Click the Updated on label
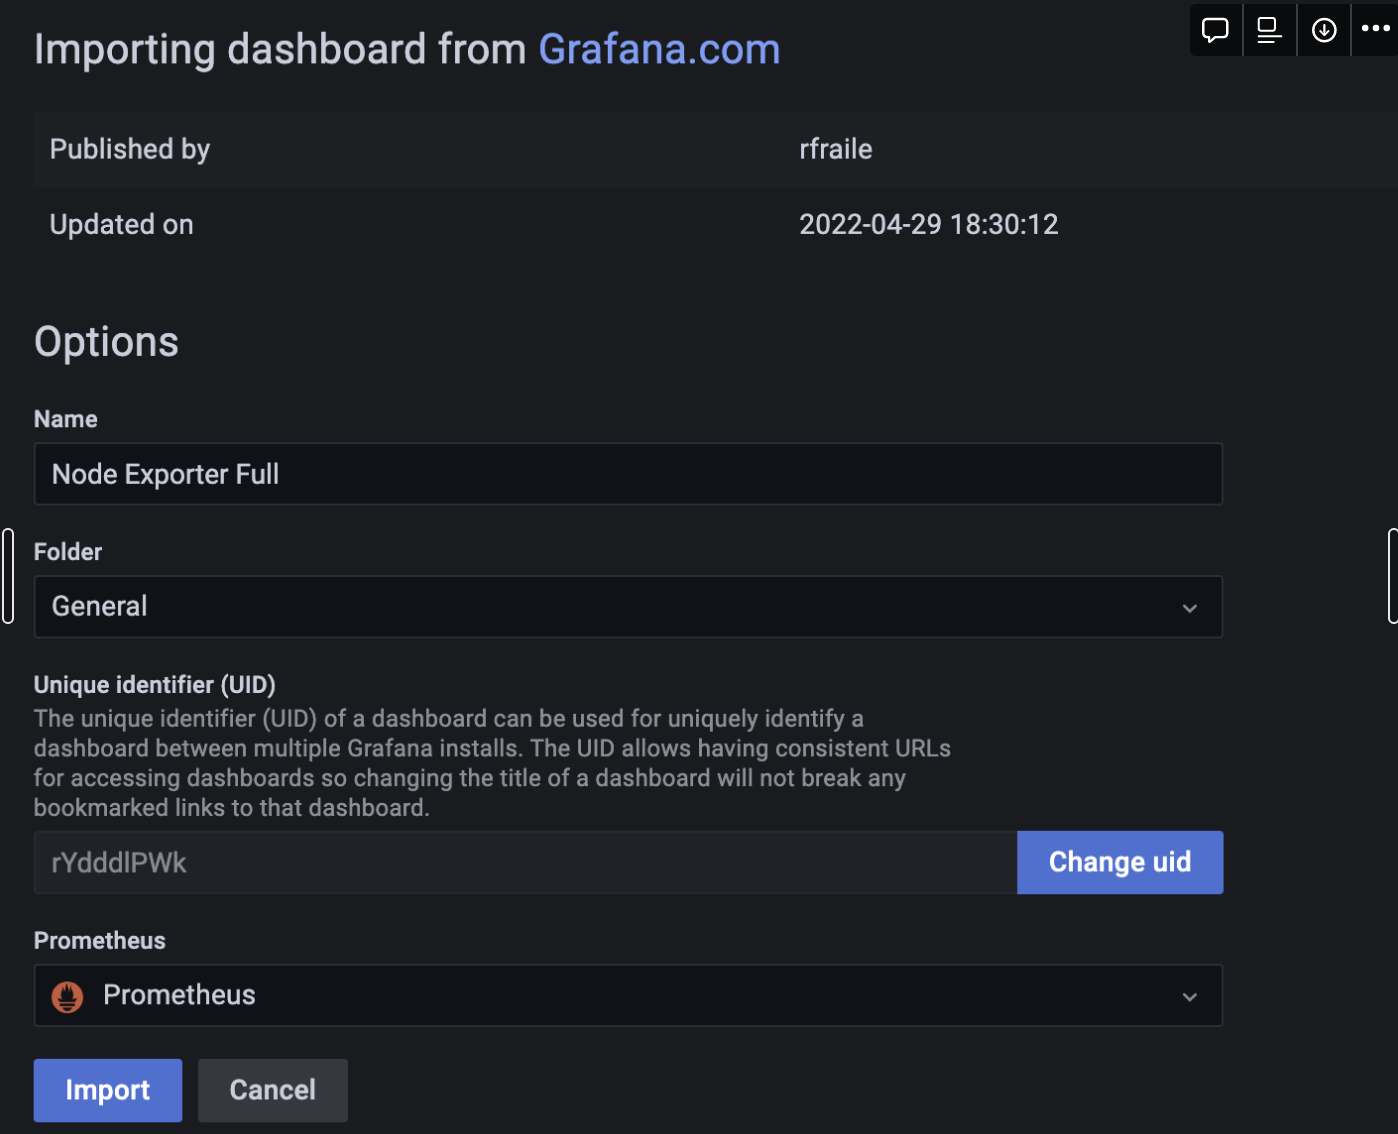Viewport: 1398px width, 1134px height. click(x=122, y=224)
